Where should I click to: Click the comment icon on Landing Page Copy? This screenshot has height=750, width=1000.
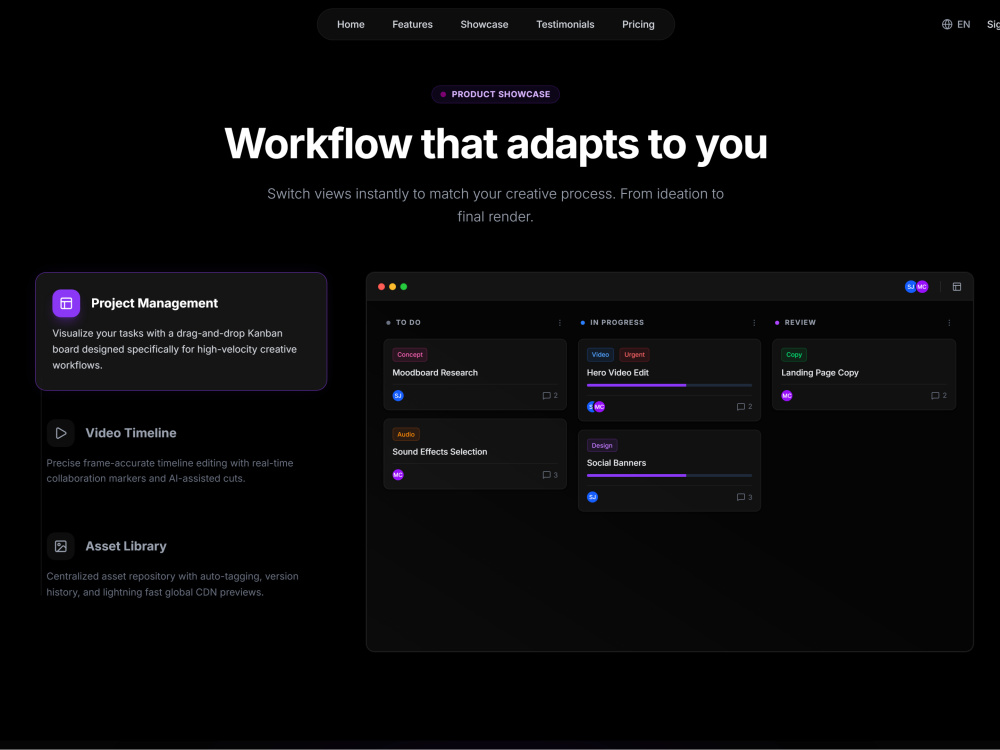tap(935, 395)
